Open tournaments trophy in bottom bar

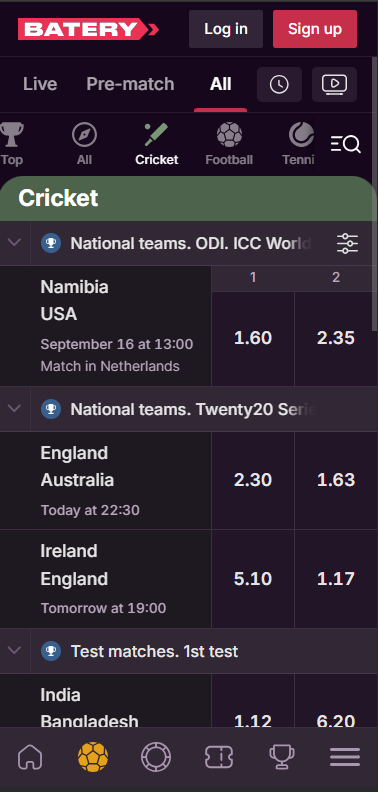pos(281,757)
